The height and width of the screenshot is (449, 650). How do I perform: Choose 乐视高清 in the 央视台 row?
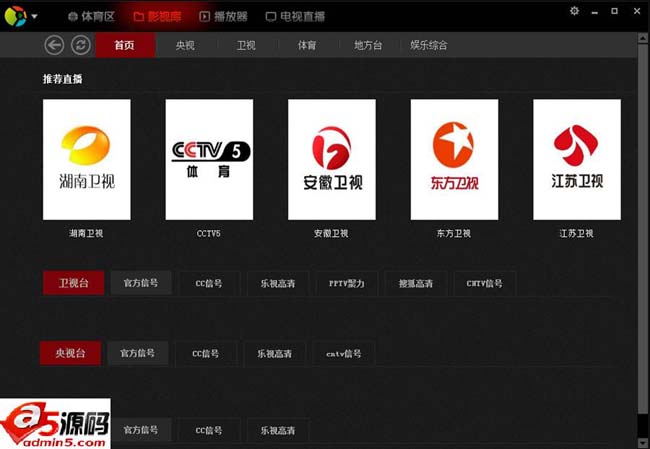click(274, 354)
